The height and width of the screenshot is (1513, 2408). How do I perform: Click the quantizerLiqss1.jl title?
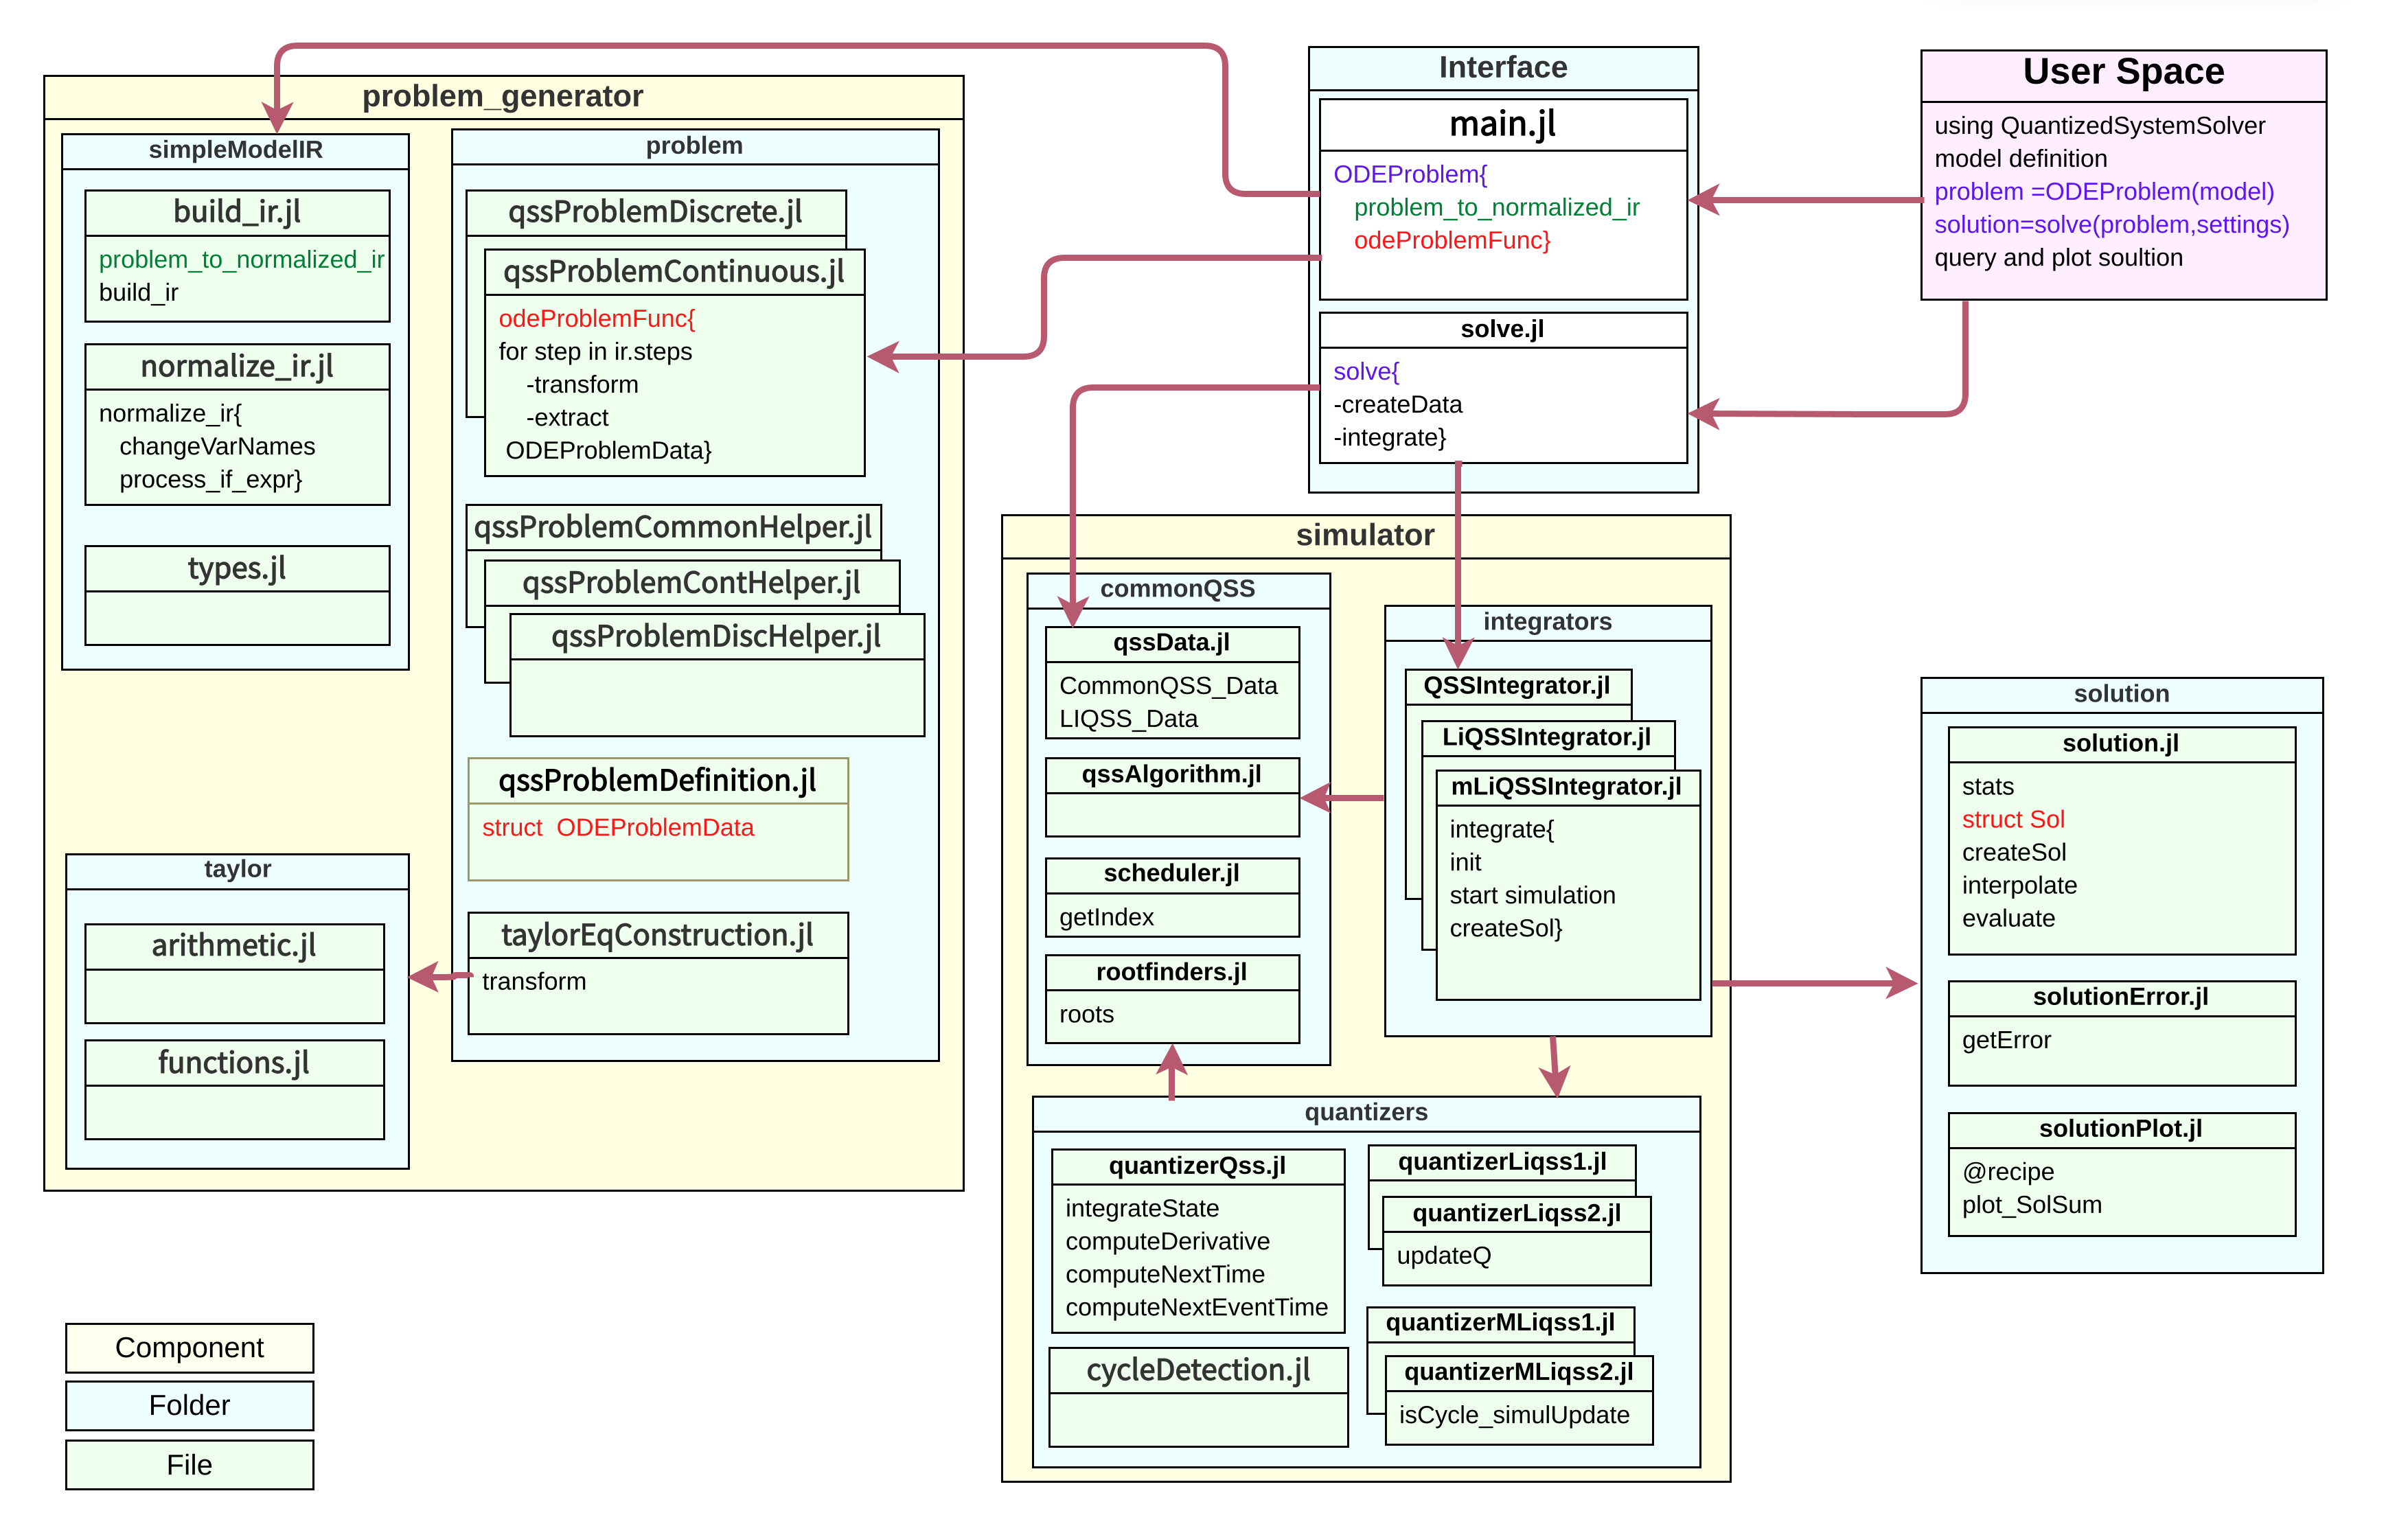click(x=1502, y=1162)
